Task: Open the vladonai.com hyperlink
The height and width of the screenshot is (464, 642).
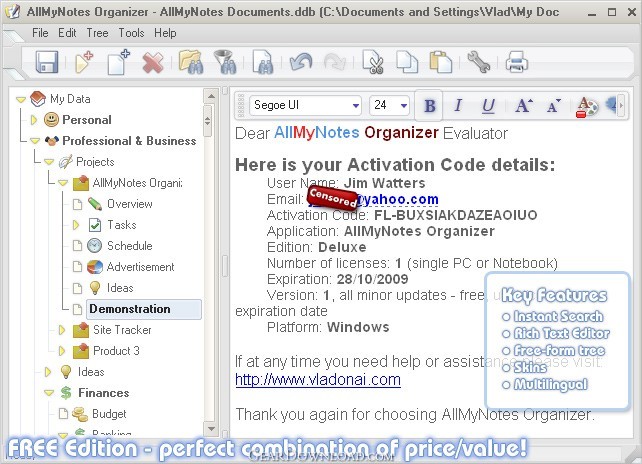Action: click(318, 380)
